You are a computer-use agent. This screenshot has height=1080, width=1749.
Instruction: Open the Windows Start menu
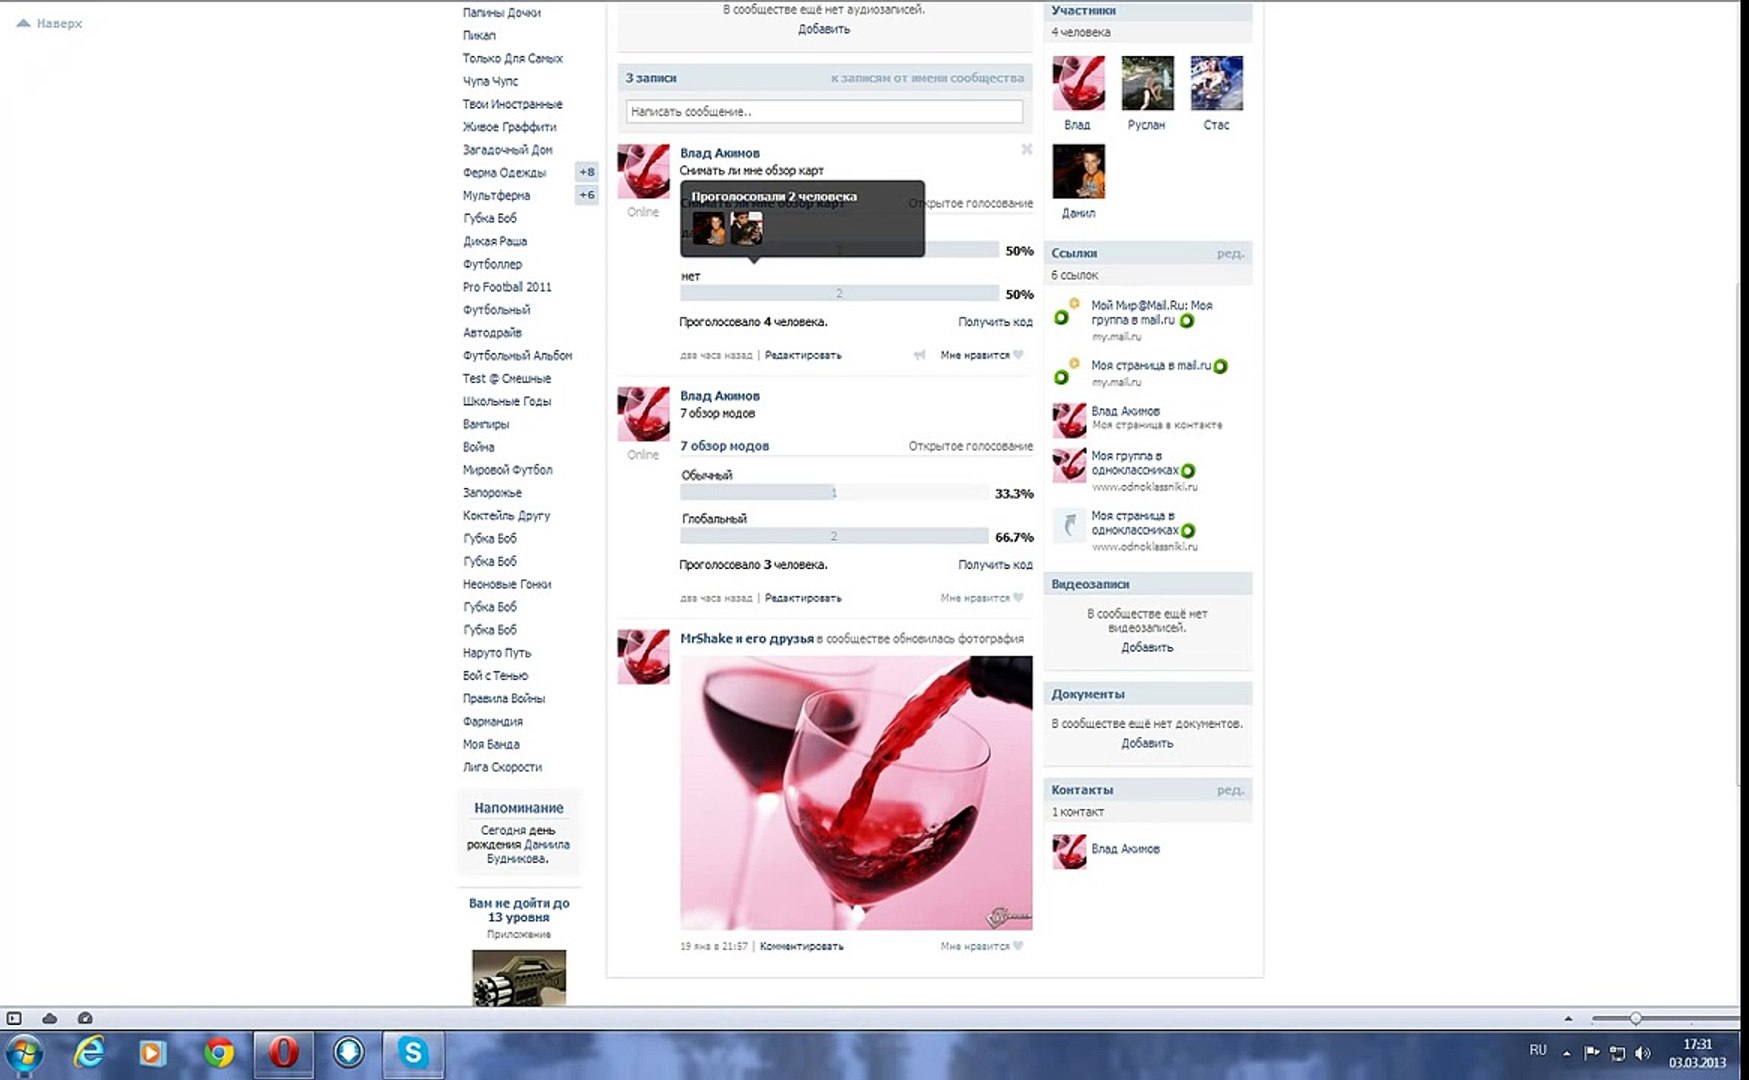coord(24,1053)
